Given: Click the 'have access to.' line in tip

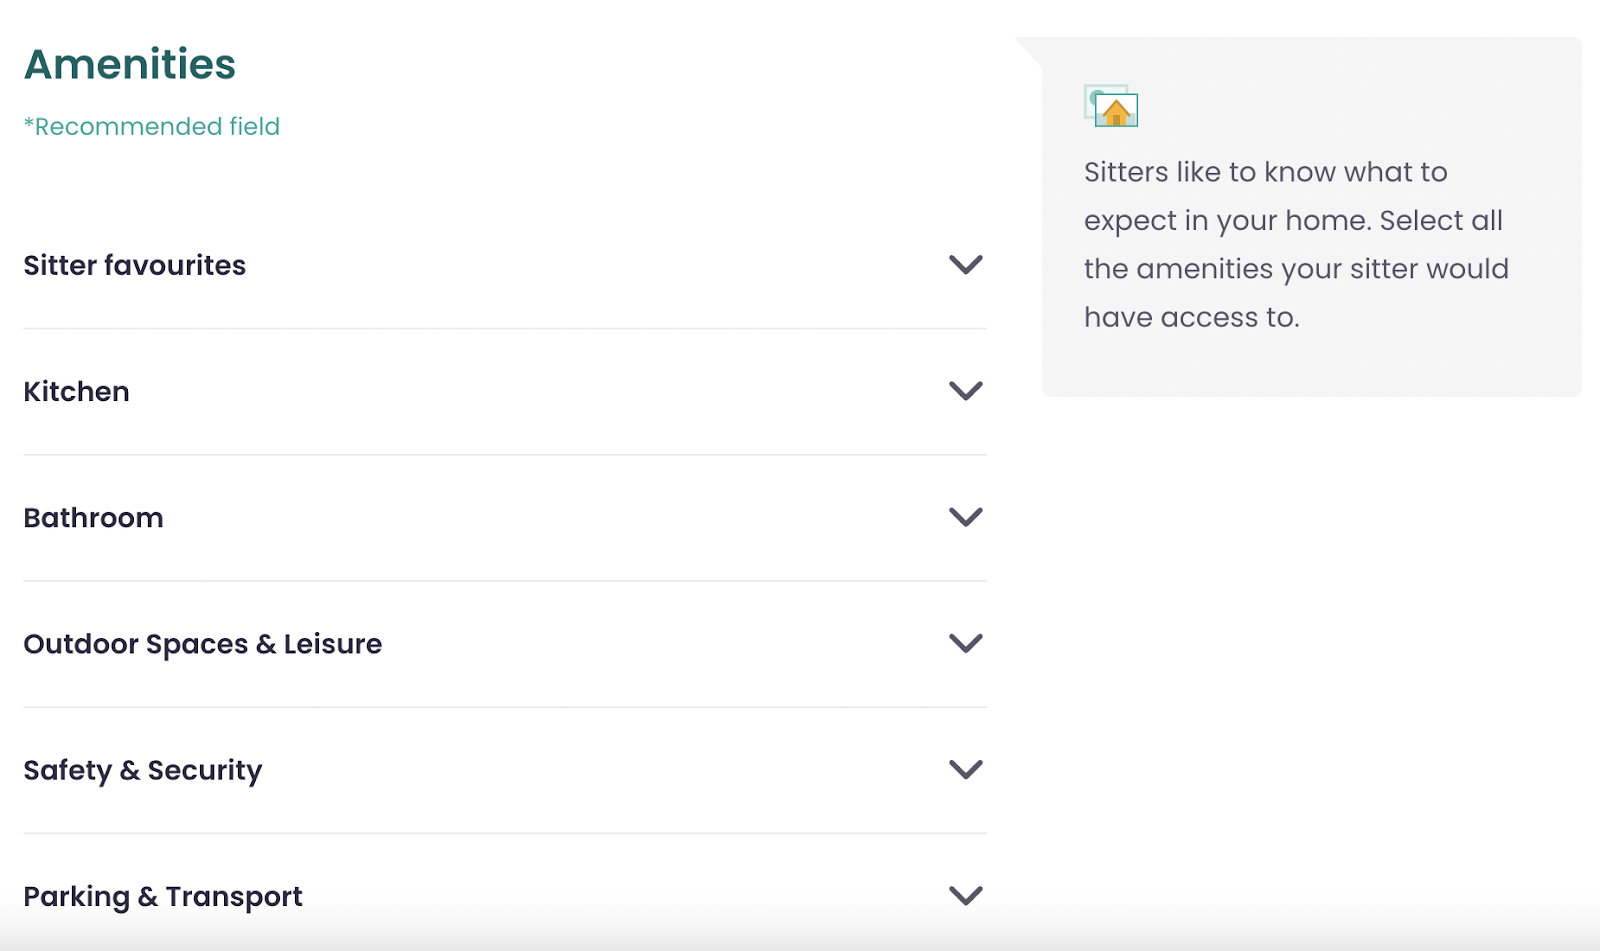Looking at the screenshot, I should click(1191, 317).
